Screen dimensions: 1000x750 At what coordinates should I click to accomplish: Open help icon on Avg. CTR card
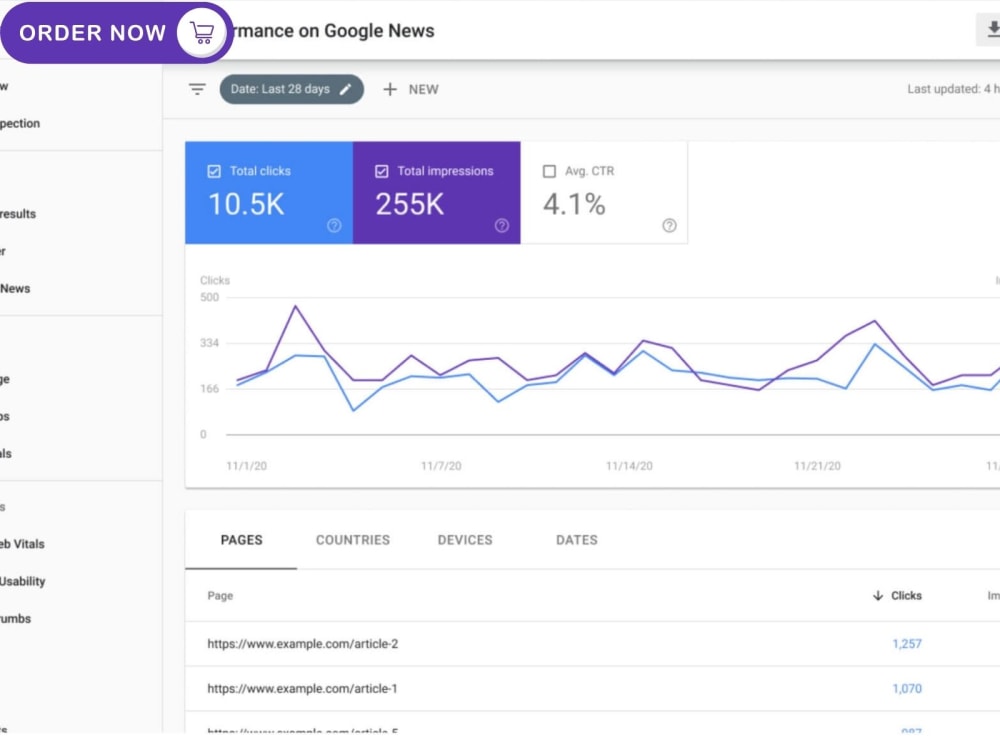coord(669,225)
